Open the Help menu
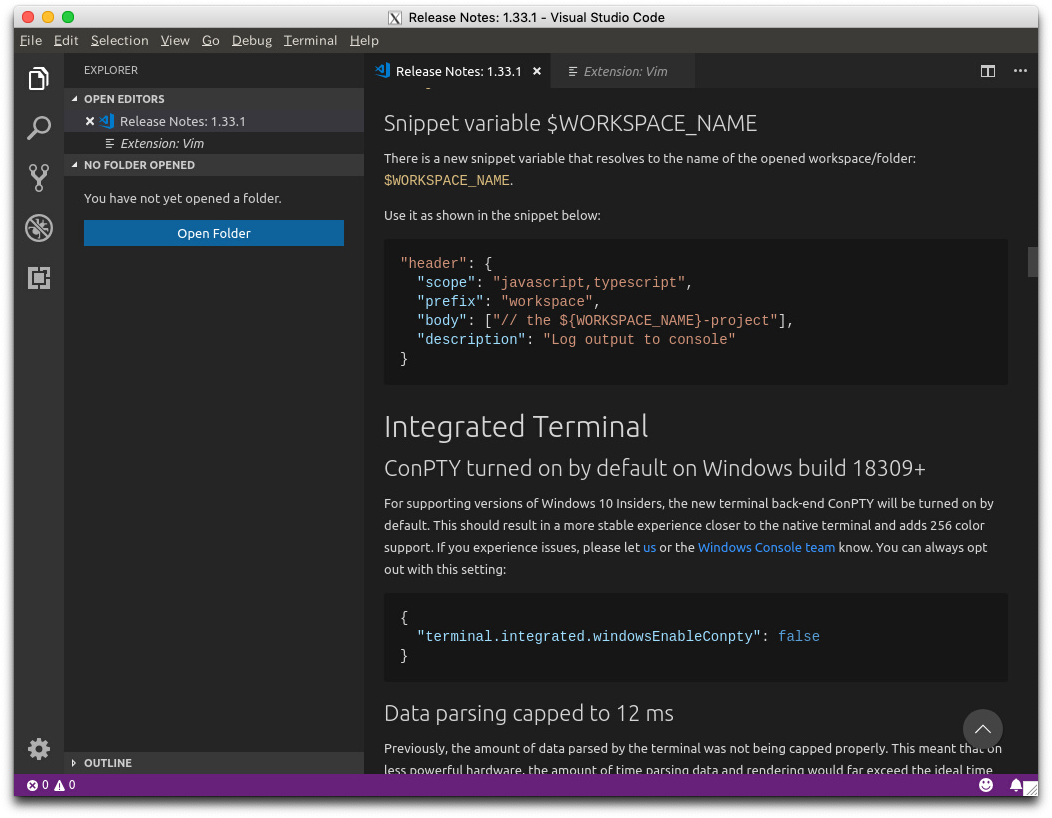Image resolution: width=1052 pixels, height=818 pixels. [364, 40]
